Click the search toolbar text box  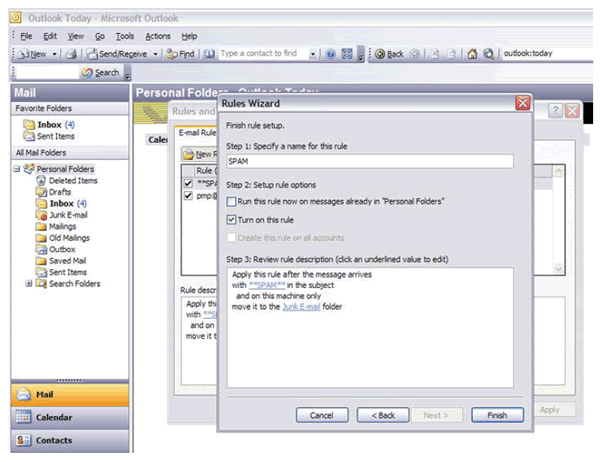(48, 72)
